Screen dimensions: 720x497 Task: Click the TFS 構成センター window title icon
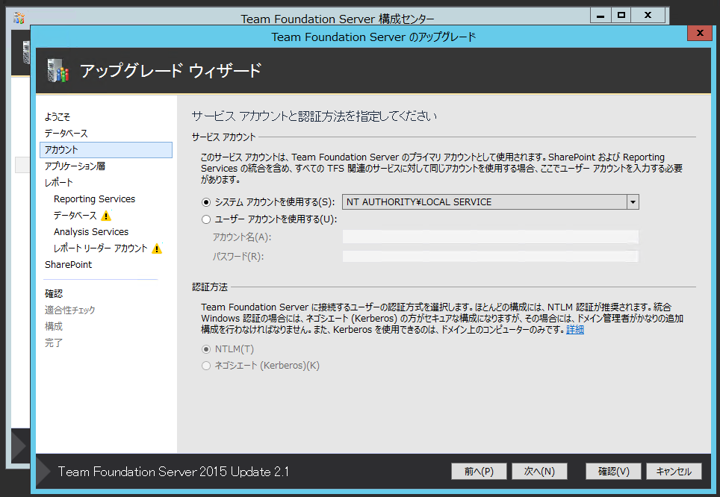(19, 18)
